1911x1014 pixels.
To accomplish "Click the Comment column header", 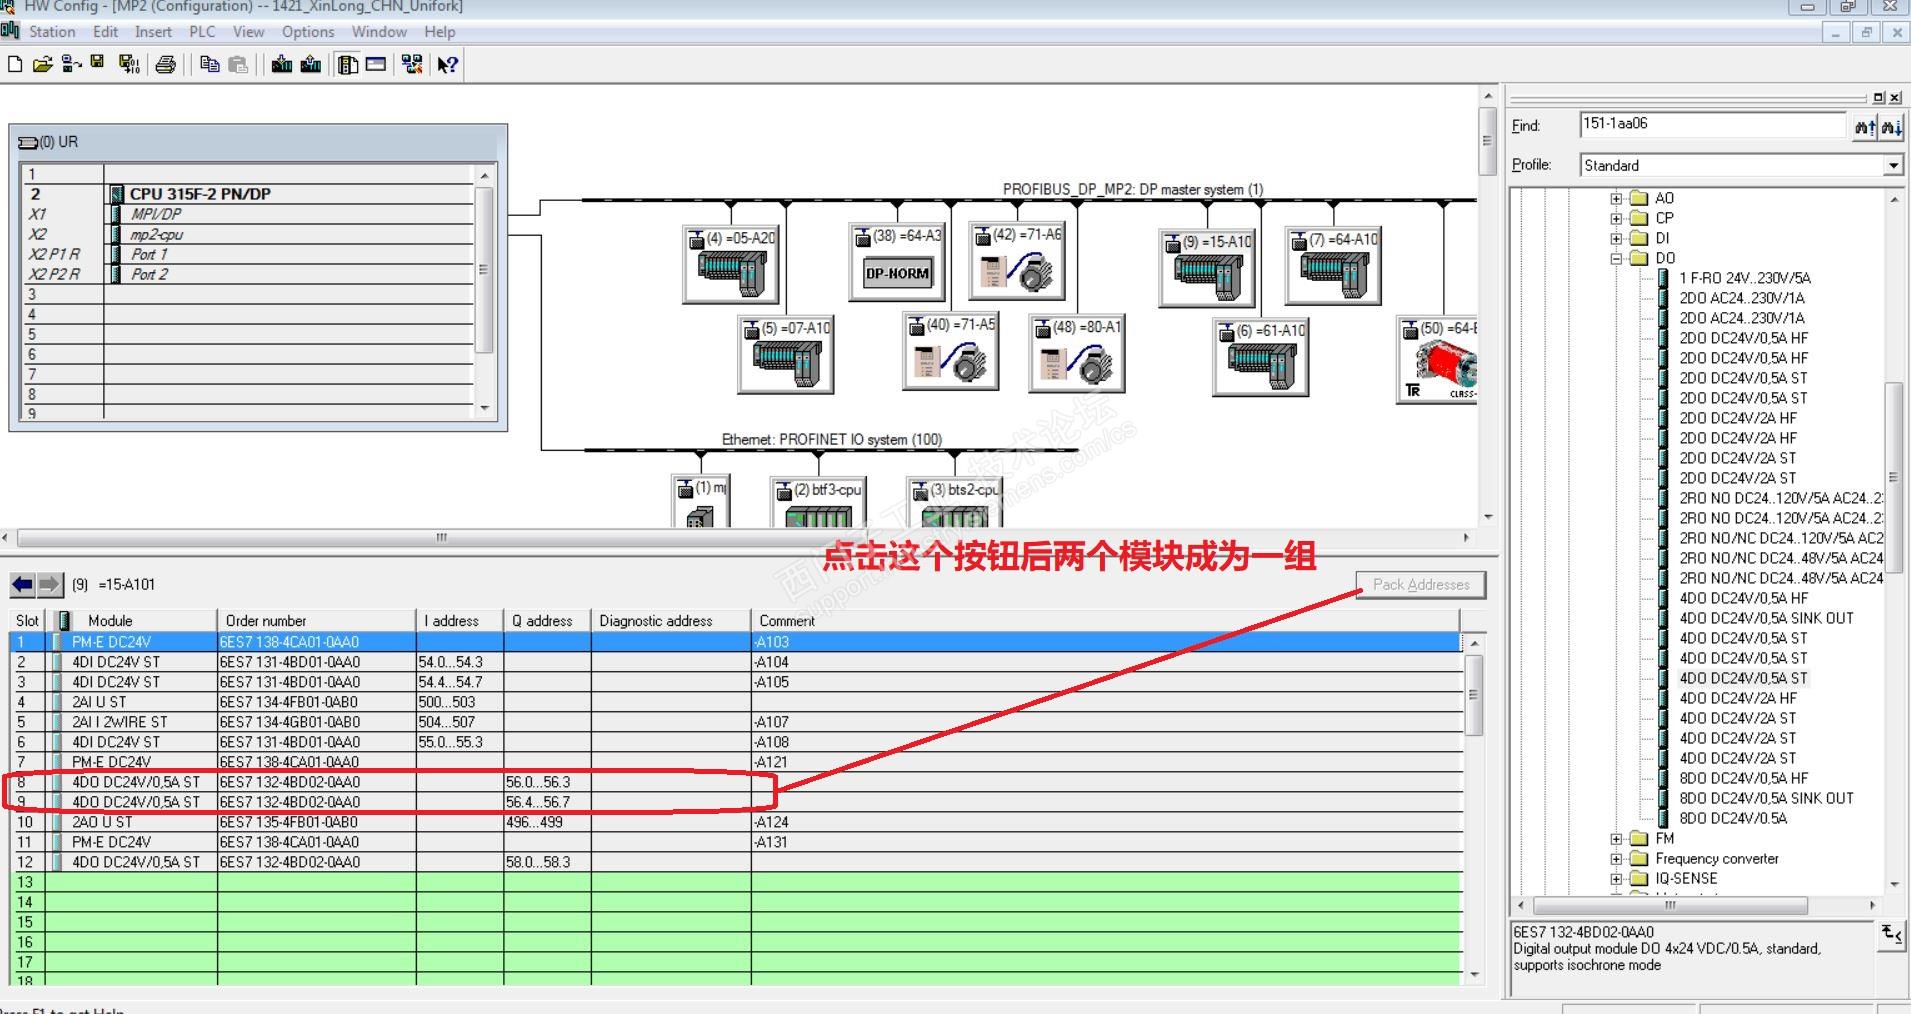I will tap(1105, 621).
